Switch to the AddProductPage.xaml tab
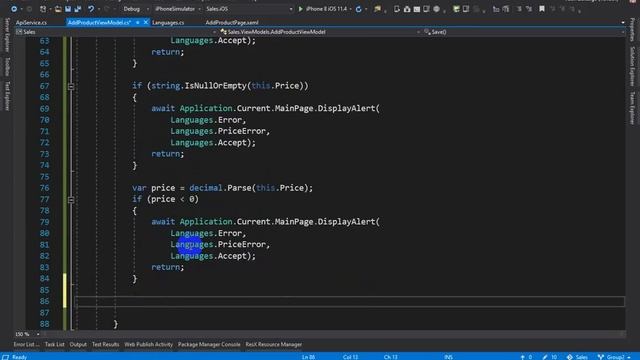640x360 pixels. [232, 22]
